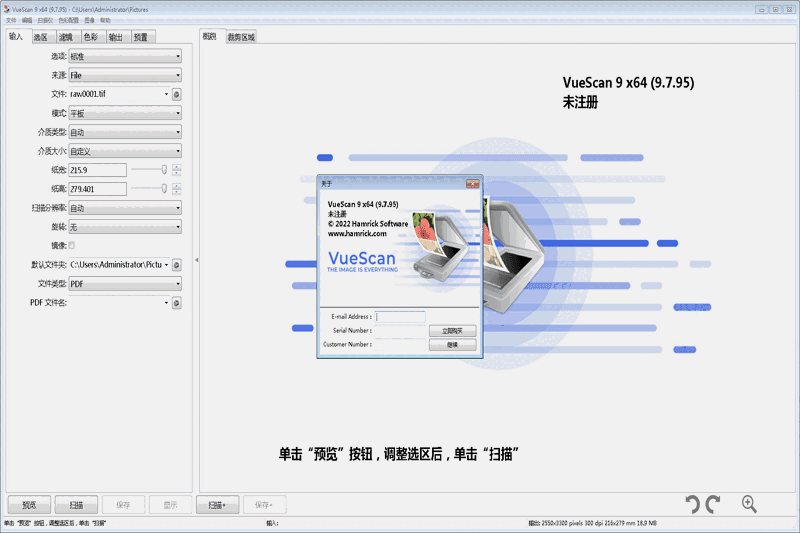
Task: Browse for file next to raw0001.tif
Action: [x=177, y=94]
